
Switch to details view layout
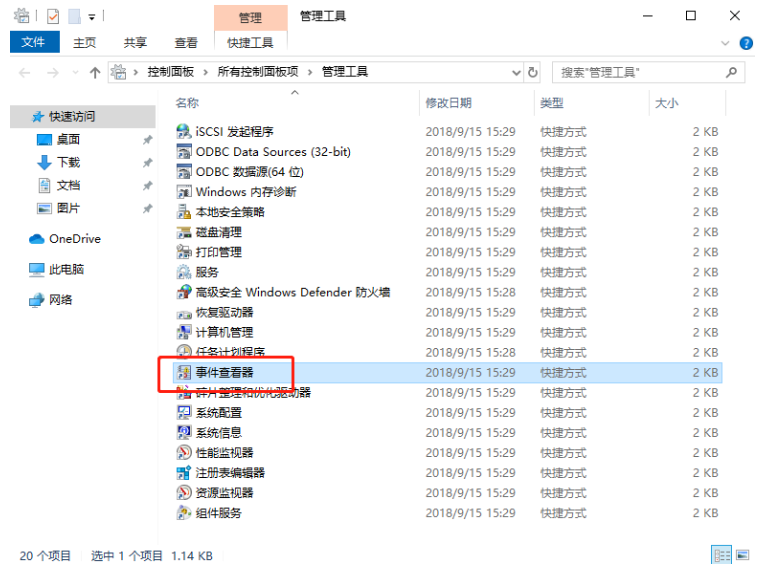720,555
